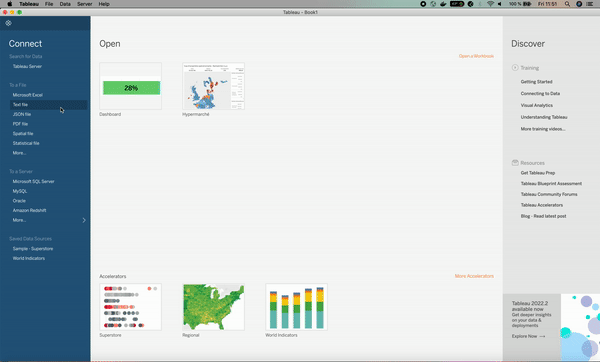The width and height of the screenshot is (600, 362).
Task: Expand the server More… chevron arrow
Action: coord(84,220)
